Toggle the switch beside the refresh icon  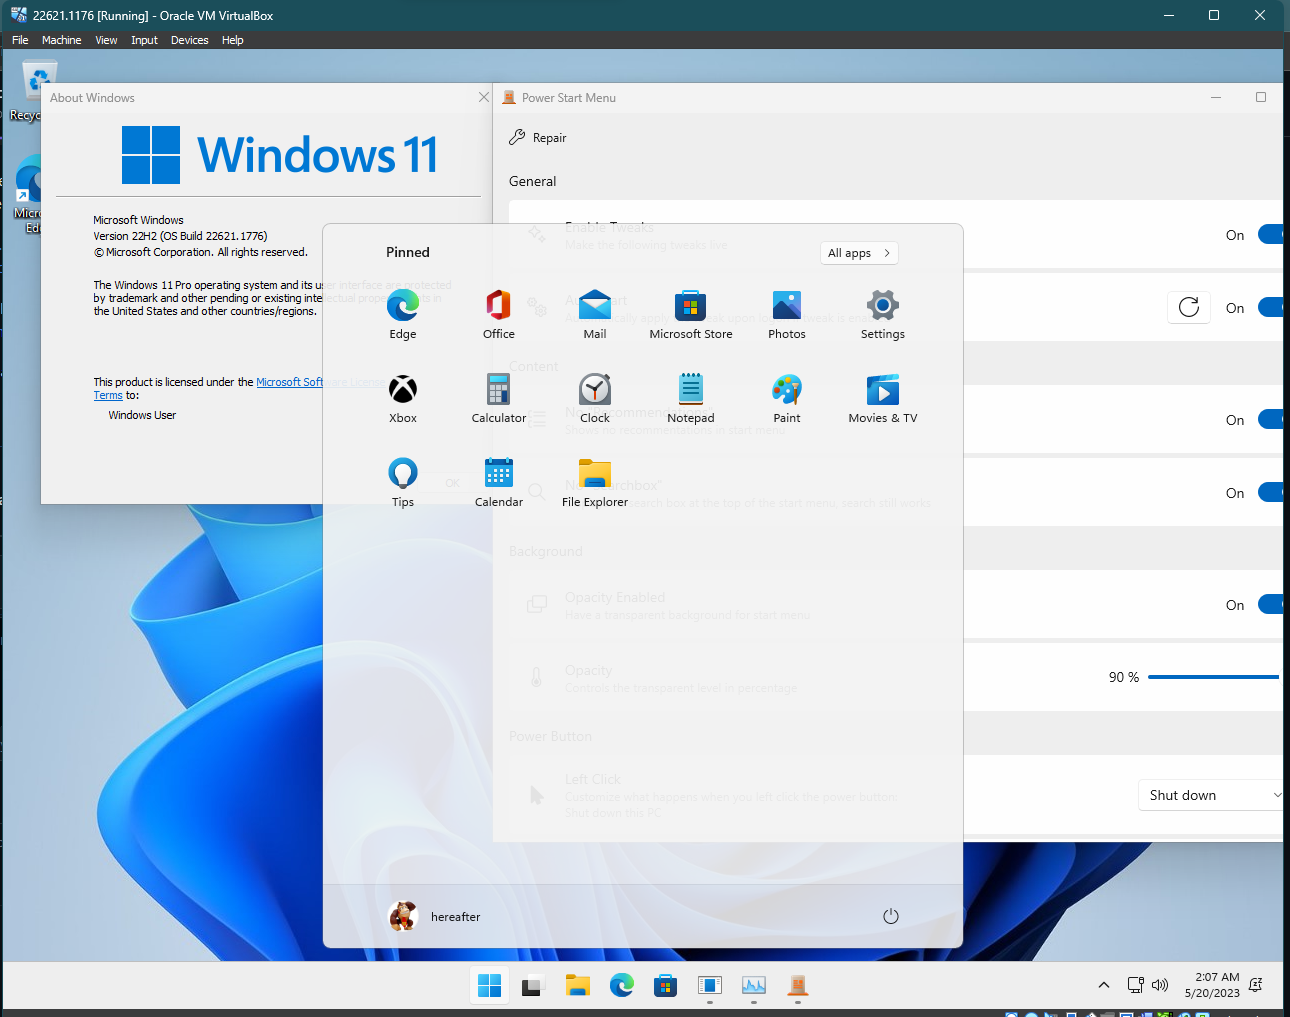tap(1270, 307)
